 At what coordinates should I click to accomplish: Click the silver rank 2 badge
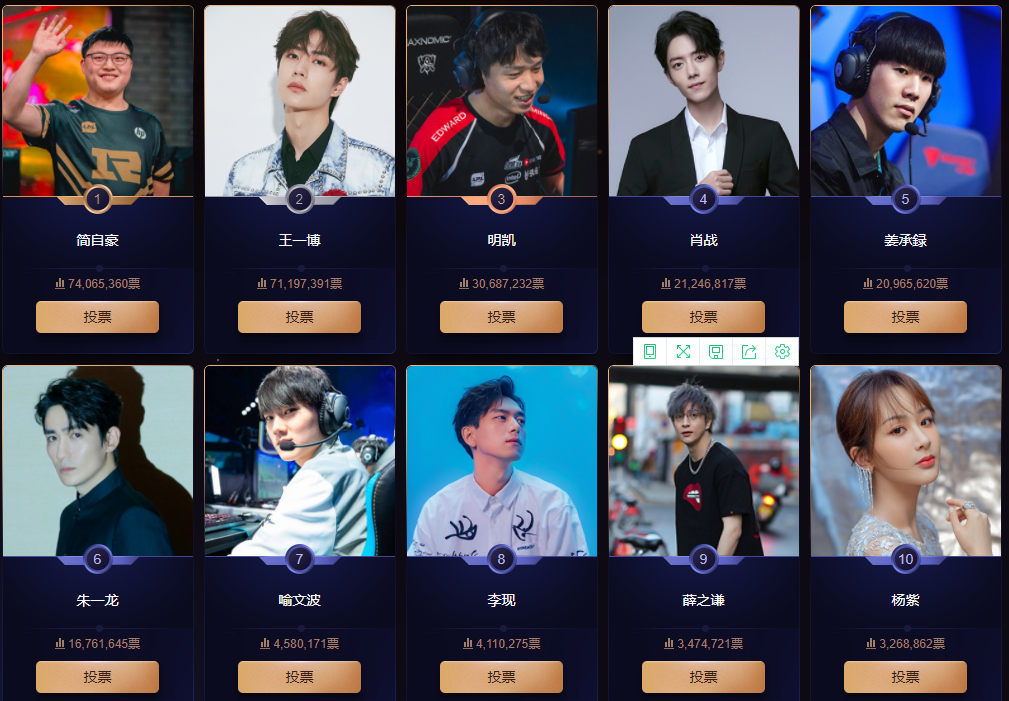(299, 199)
